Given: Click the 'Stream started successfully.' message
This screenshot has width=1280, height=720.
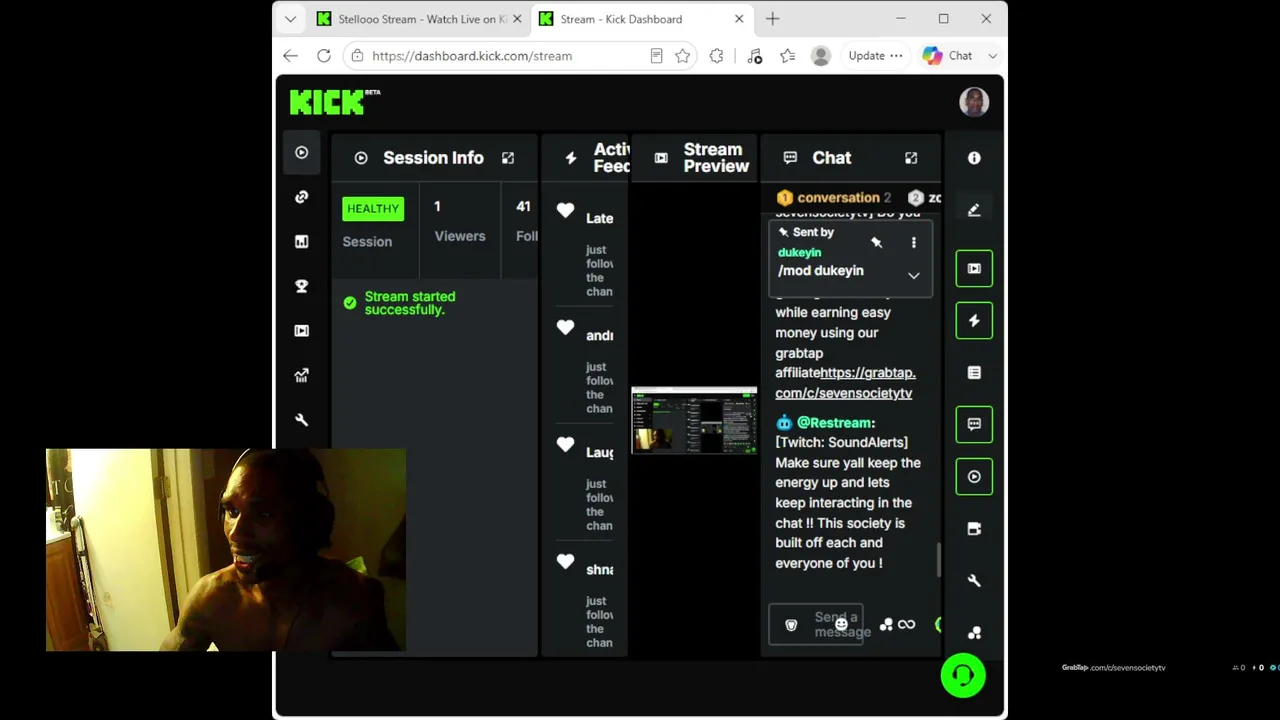Looking at the screenshot, I should 410,303.
